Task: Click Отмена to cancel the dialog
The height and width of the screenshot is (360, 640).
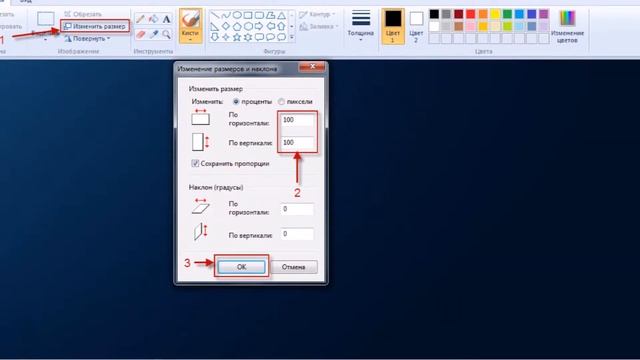Action: click(x=293, y=267)
